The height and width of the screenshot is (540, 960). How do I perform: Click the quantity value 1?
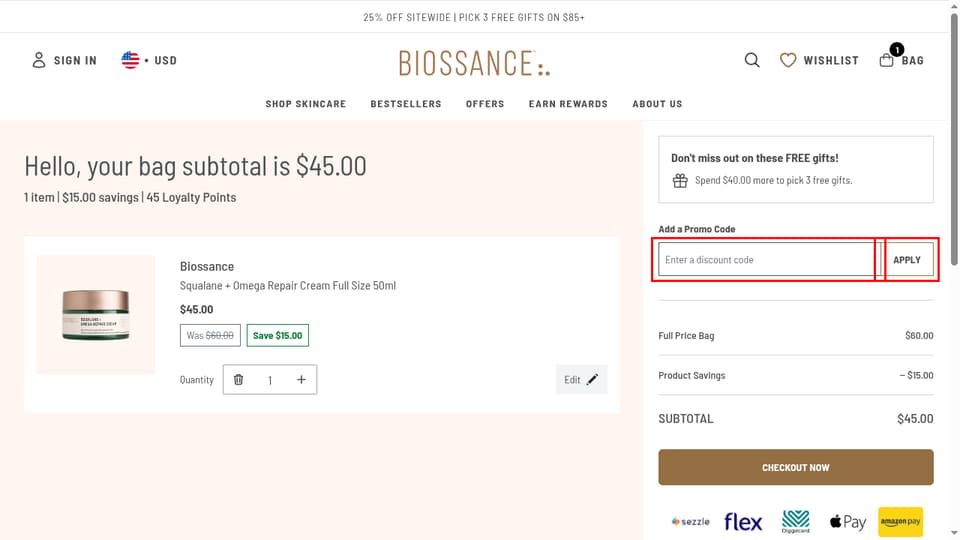coord(270,380)
